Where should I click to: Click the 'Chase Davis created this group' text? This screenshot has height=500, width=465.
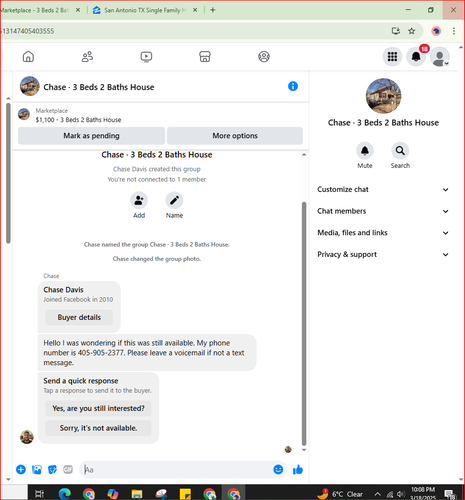(157, 169)
